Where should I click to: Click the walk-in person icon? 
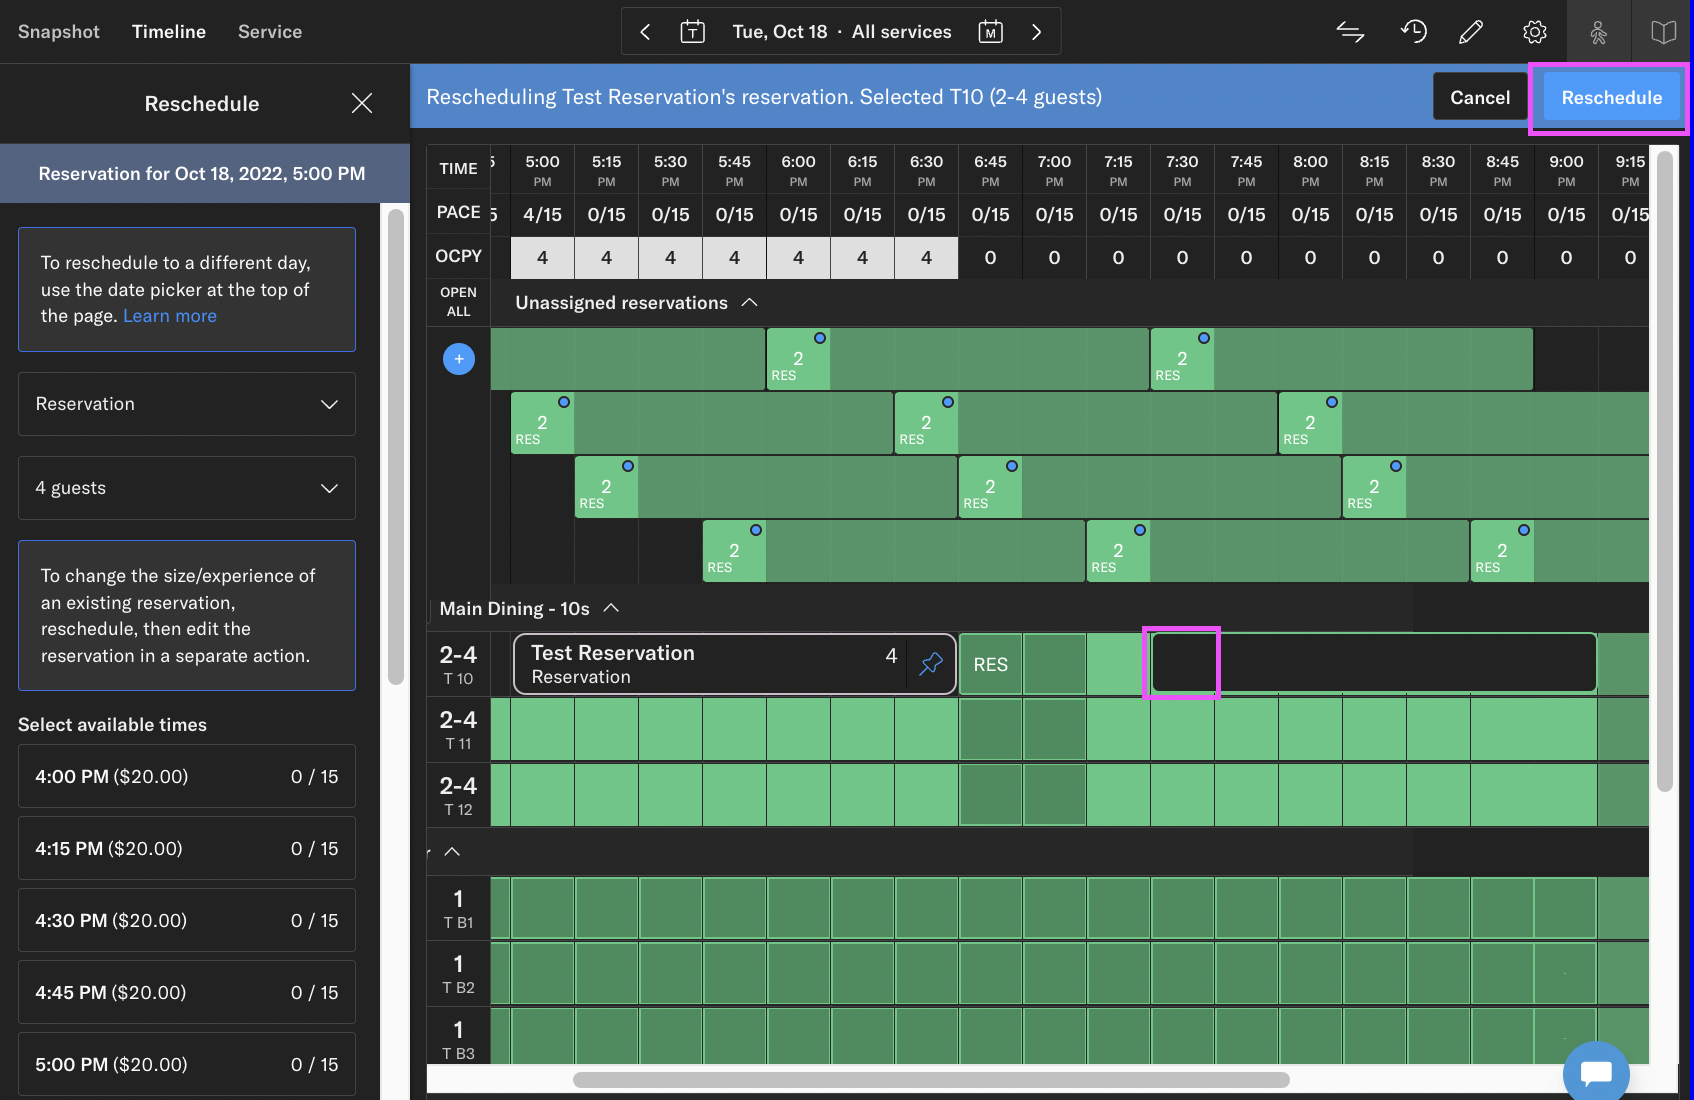1598,32
